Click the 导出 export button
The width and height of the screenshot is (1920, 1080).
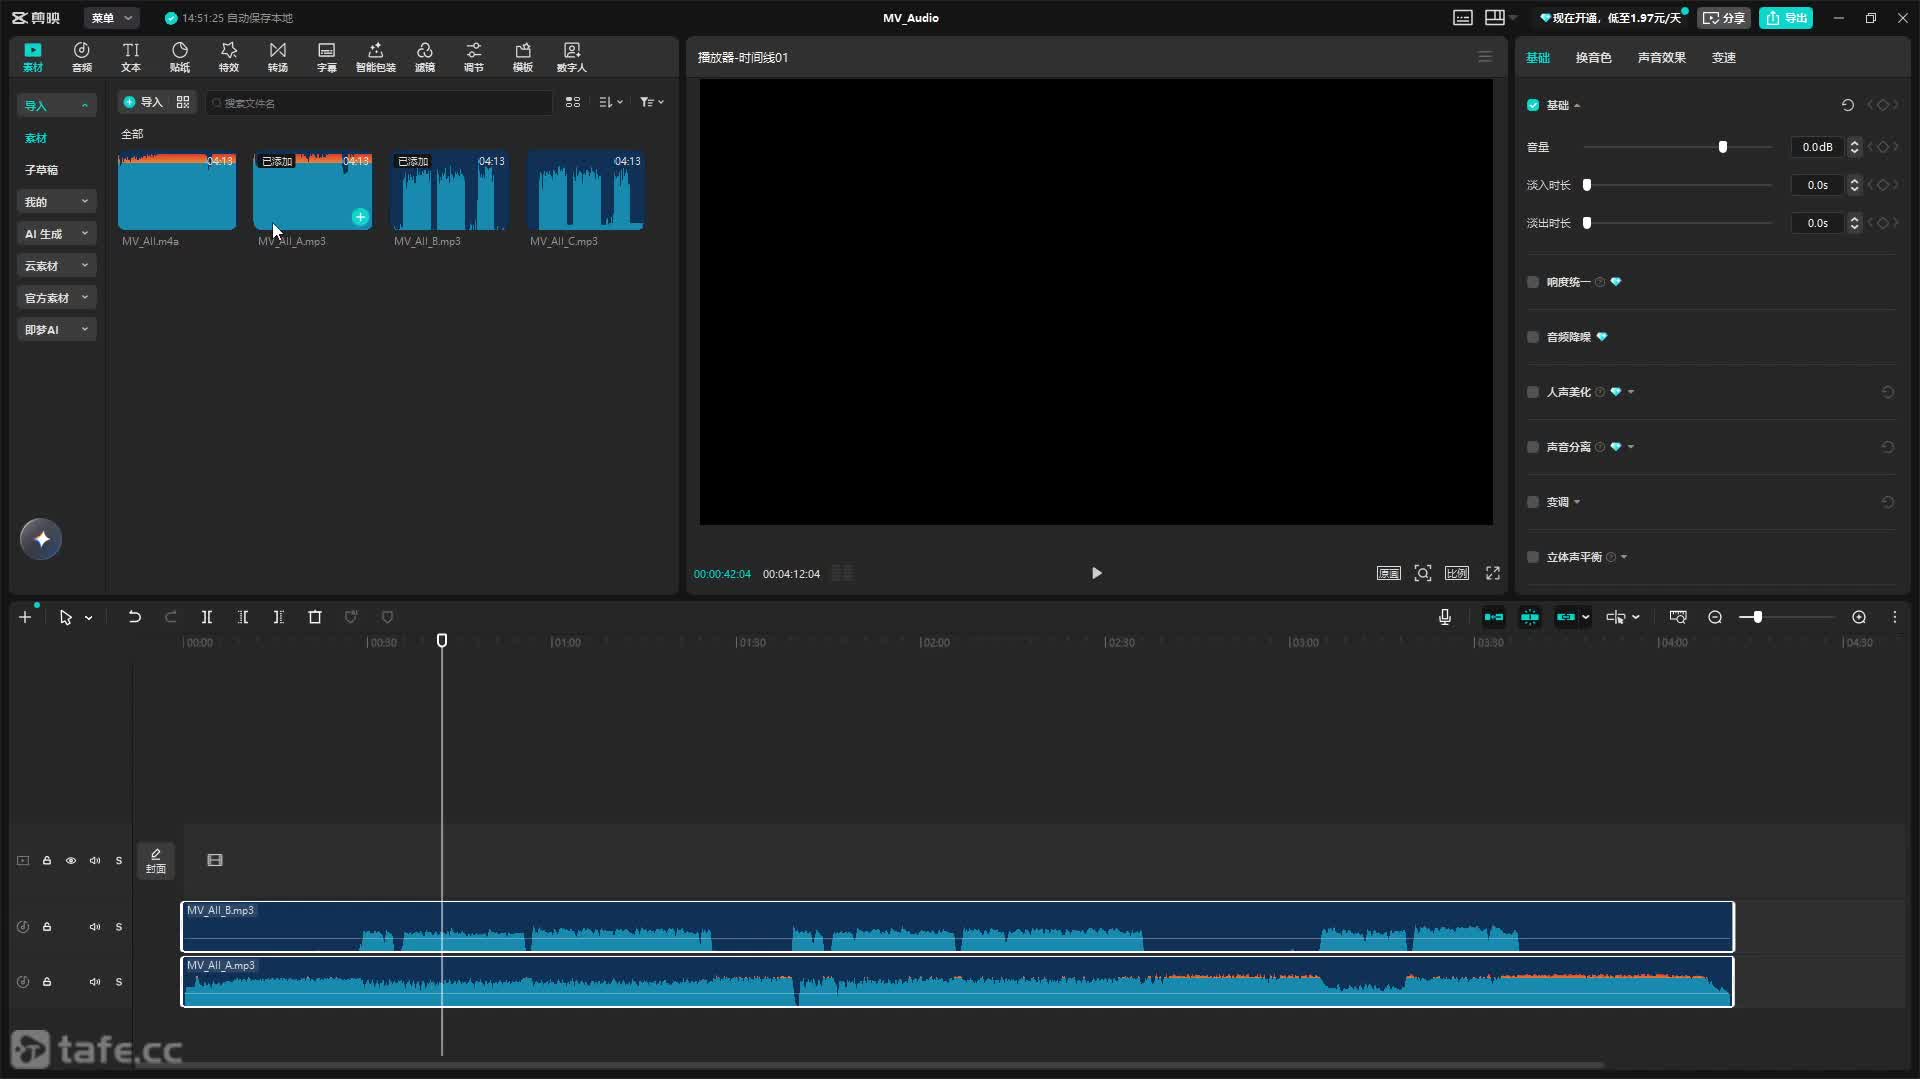click(x=1786, y=18)
